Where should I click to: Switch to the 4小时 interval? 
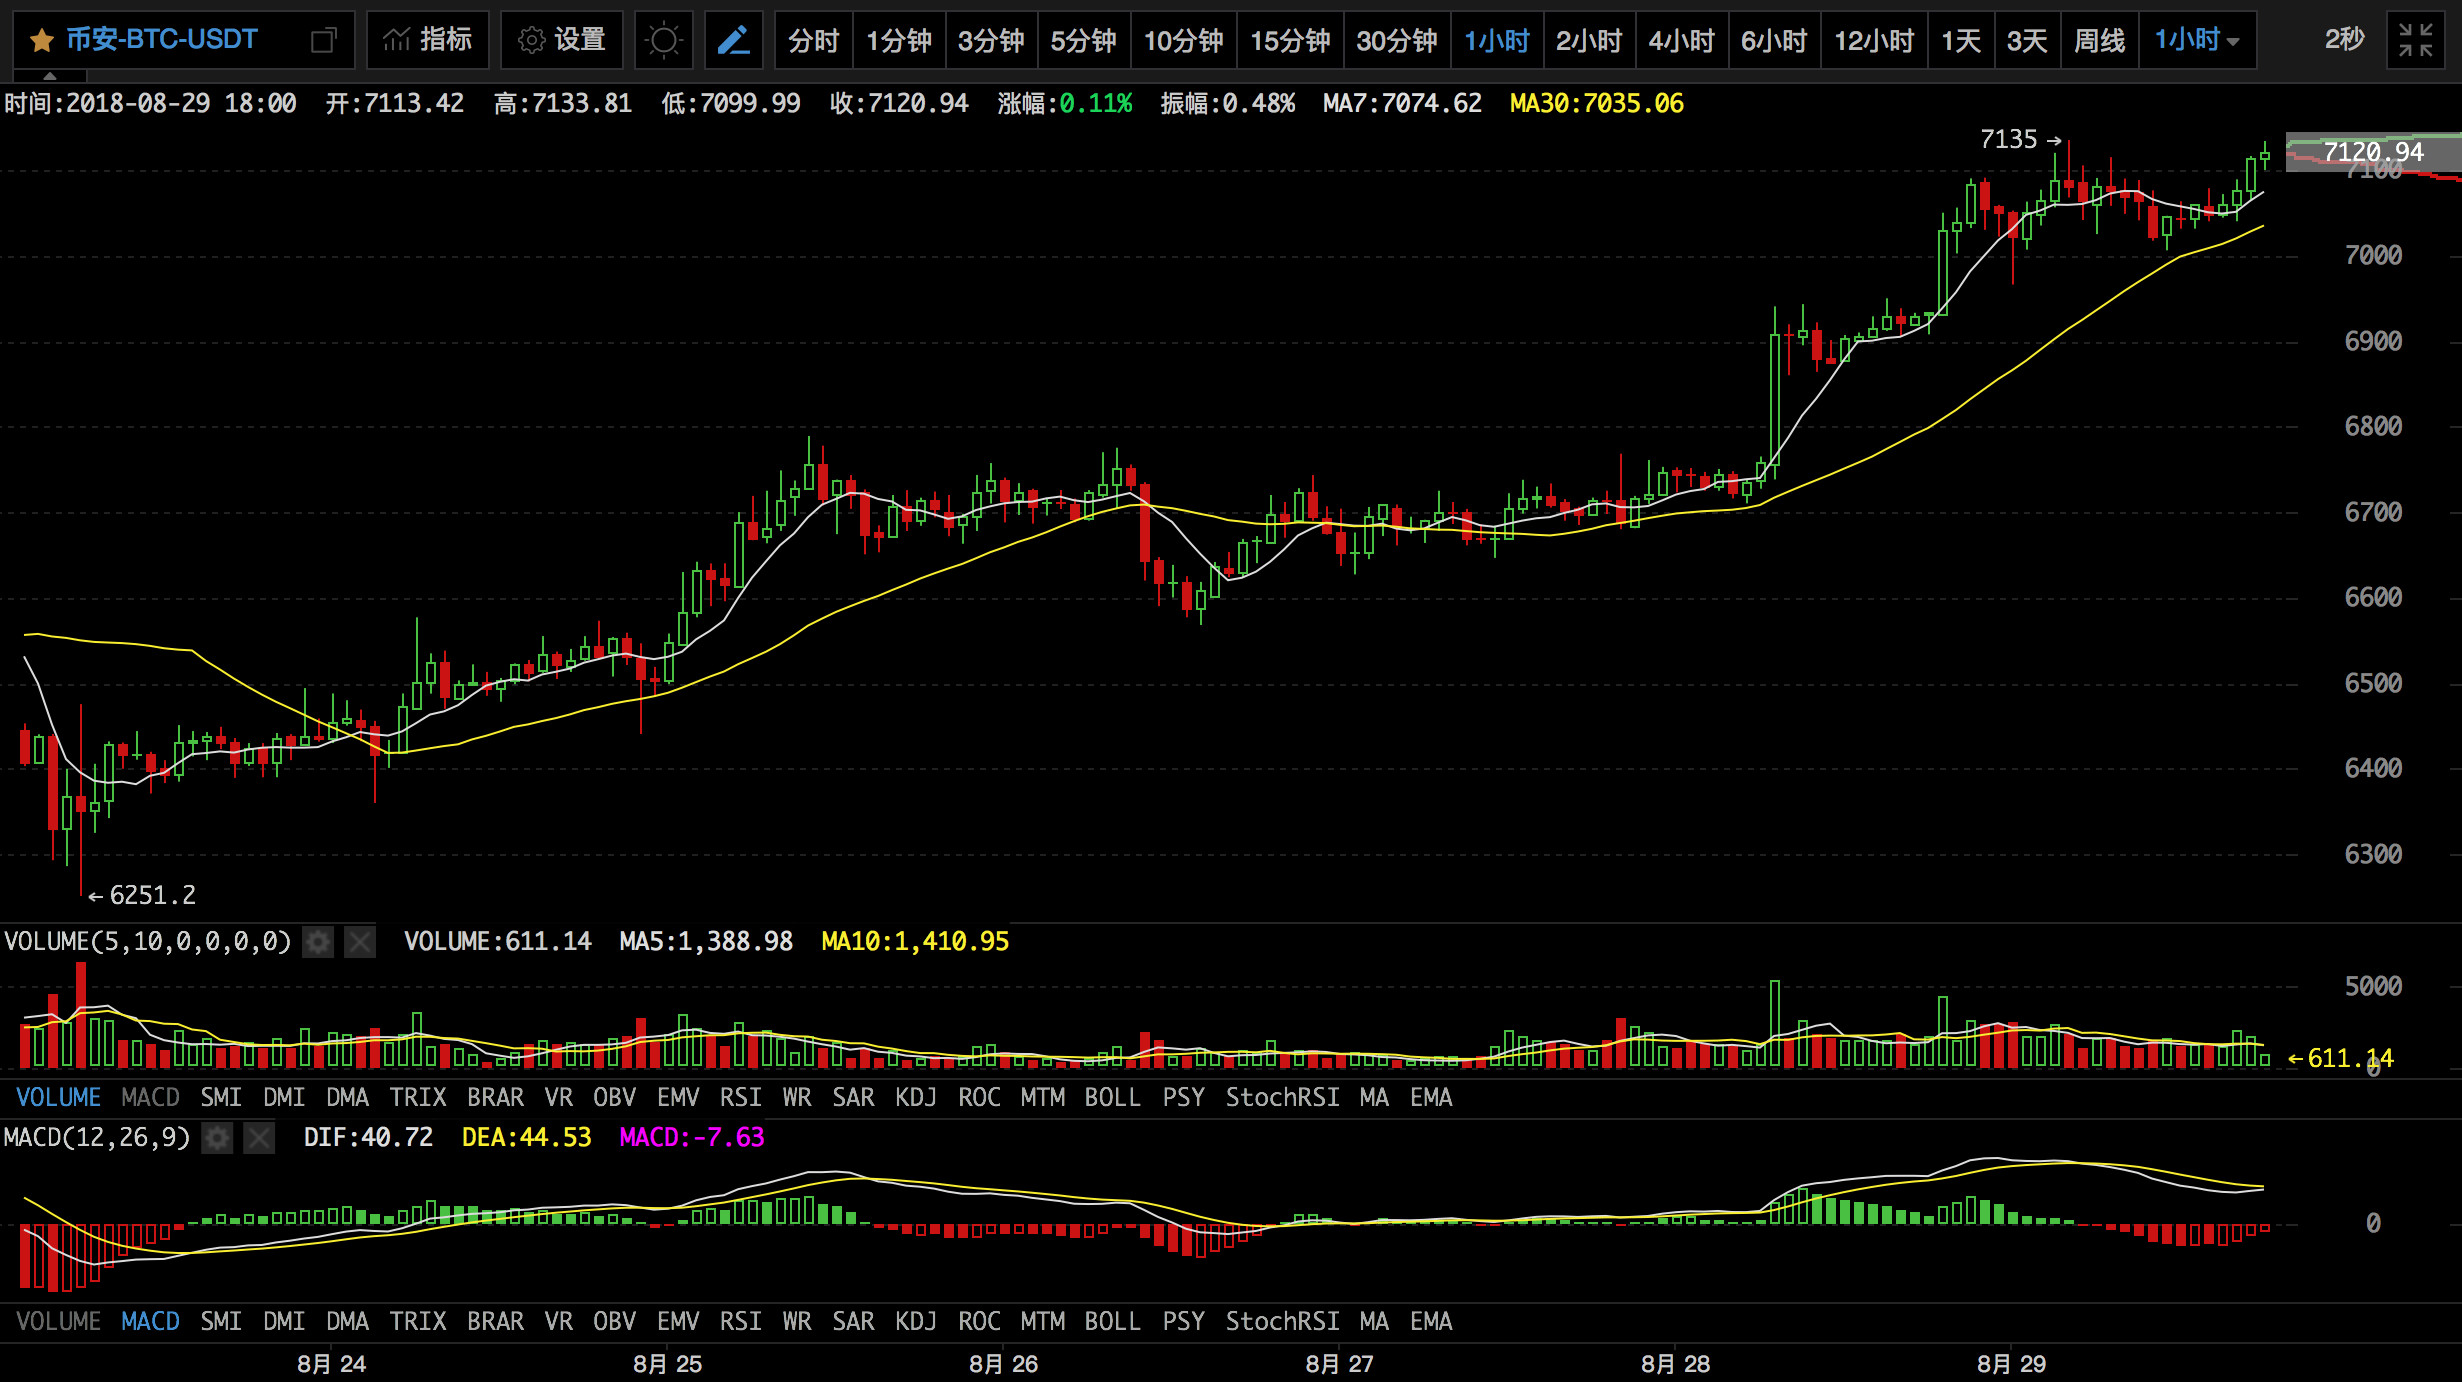(x=1681, y=41)
